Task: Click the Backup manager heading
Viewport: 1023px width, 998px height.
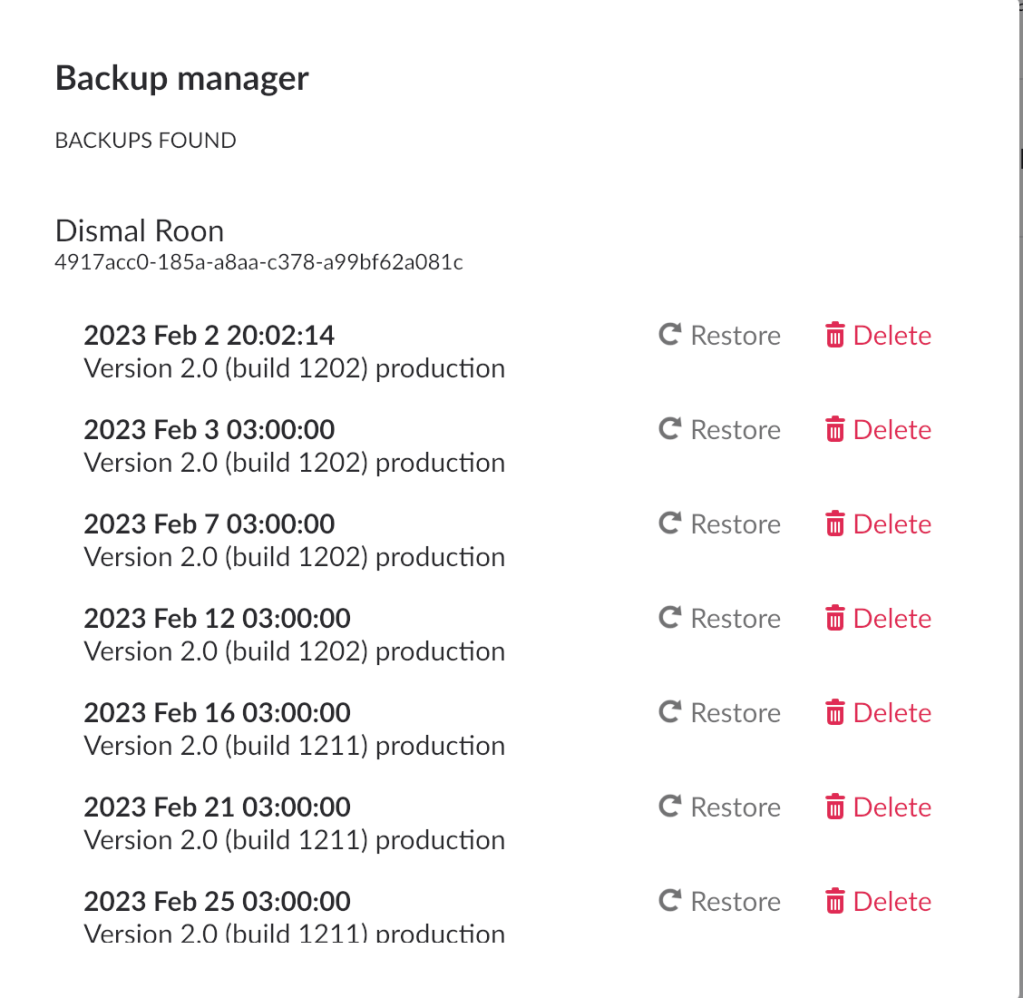Action: point(182,78)
